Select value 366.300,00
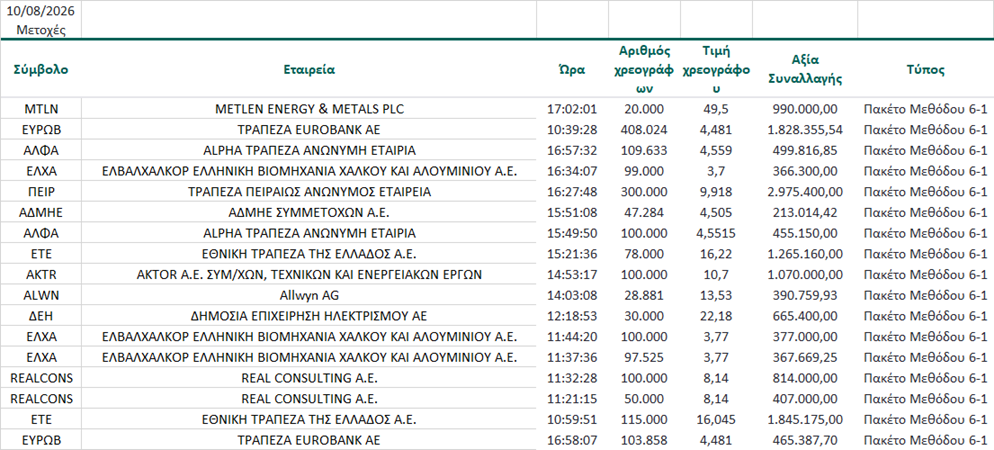 click(805, 171)
